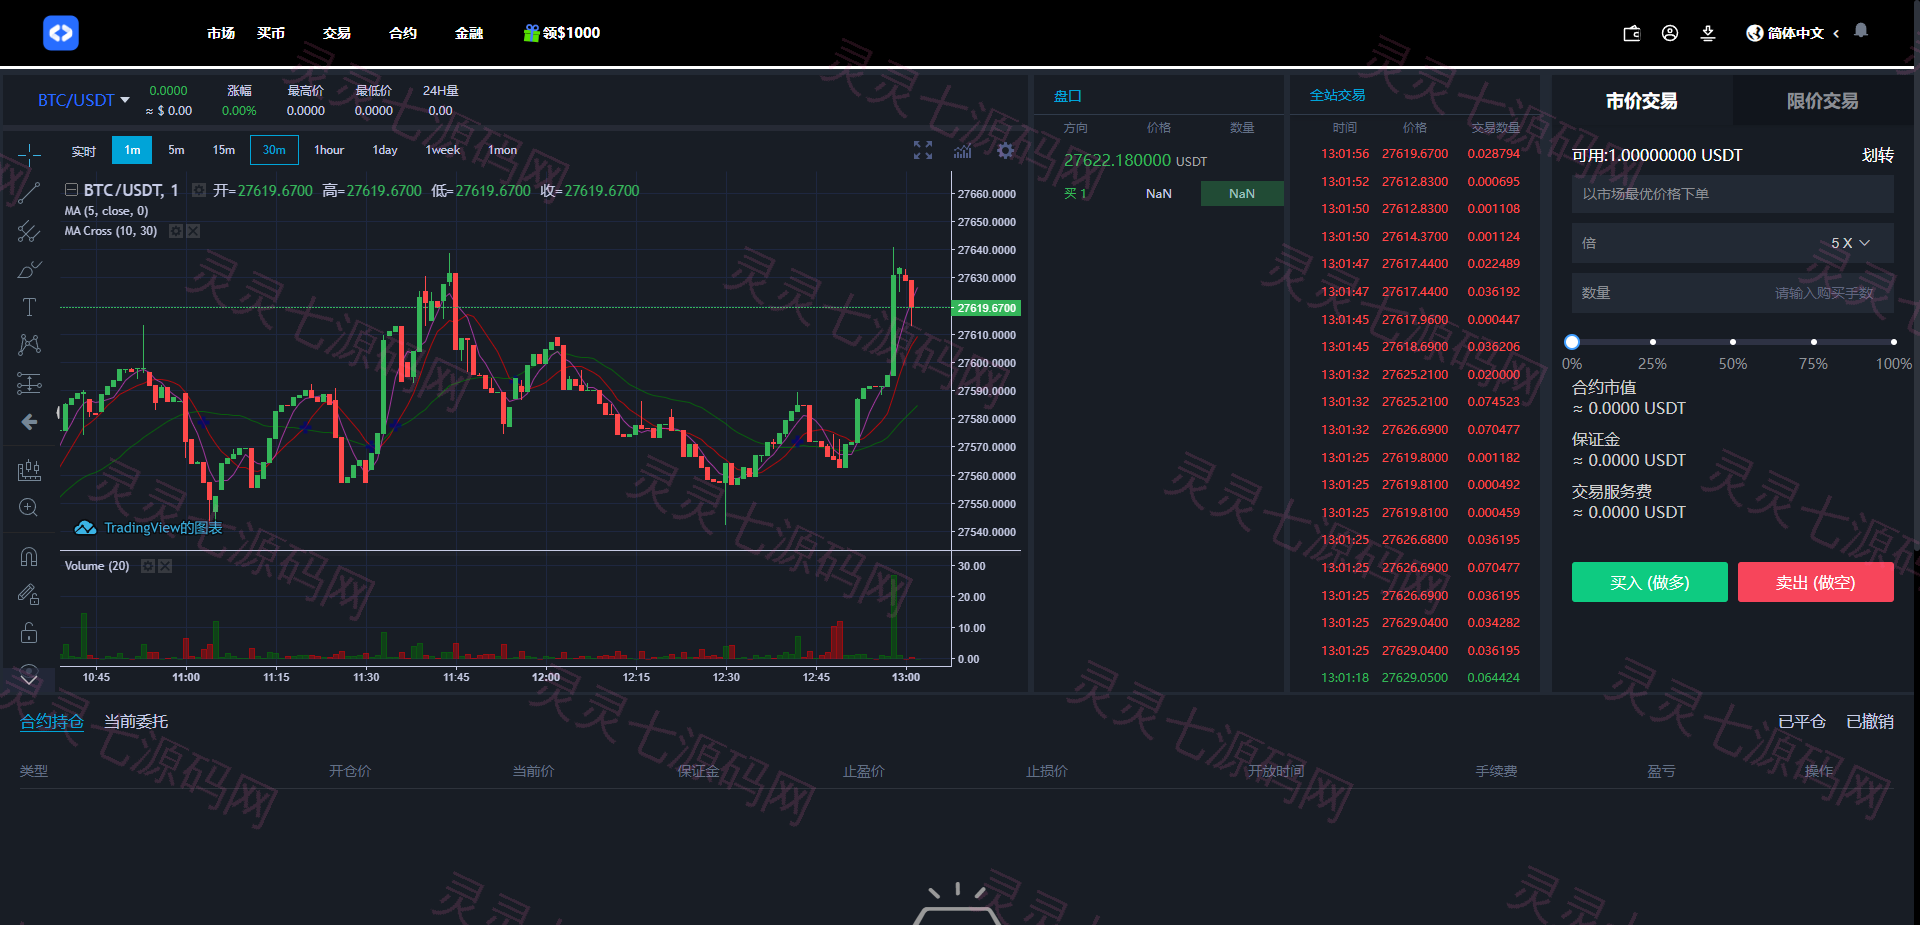1920x925 pixels.
Task: Open settings of Volume indicator
Action: pyautogui.click(x=148, y=566)
